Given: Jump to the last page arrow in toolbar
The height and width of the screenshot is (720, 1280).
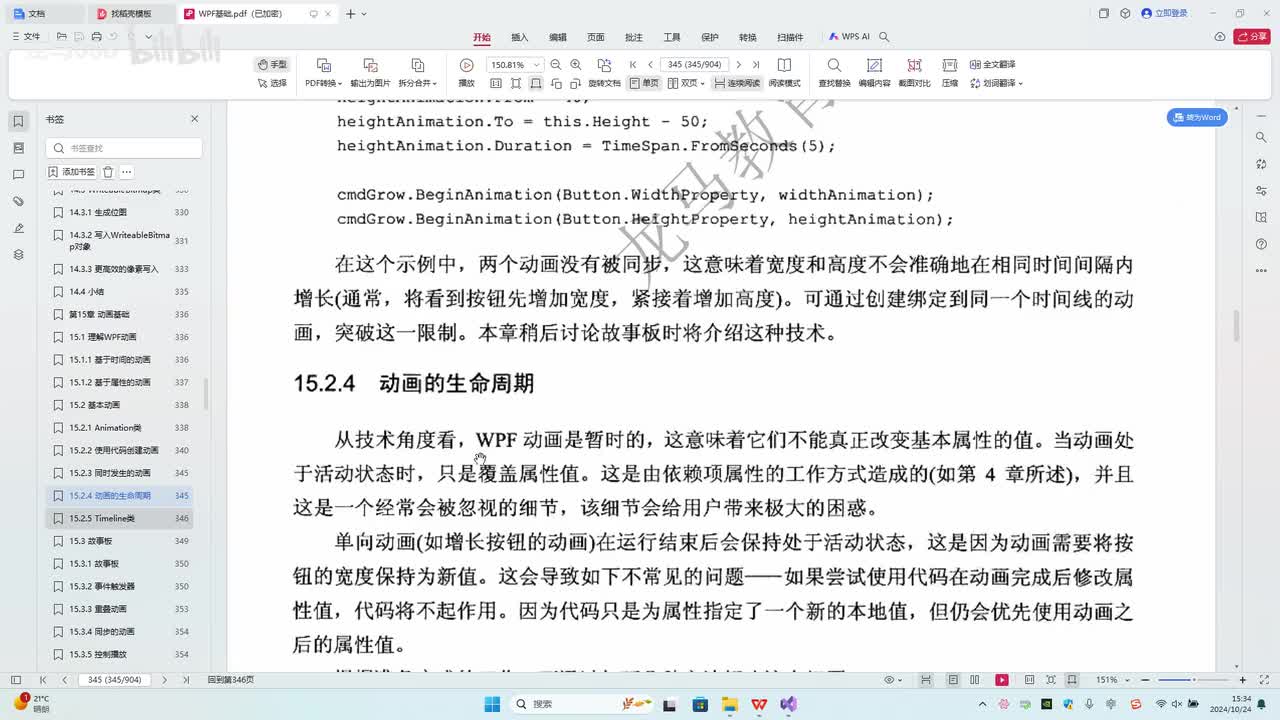Looking at the screenshot, I should [x=756, y=64].
